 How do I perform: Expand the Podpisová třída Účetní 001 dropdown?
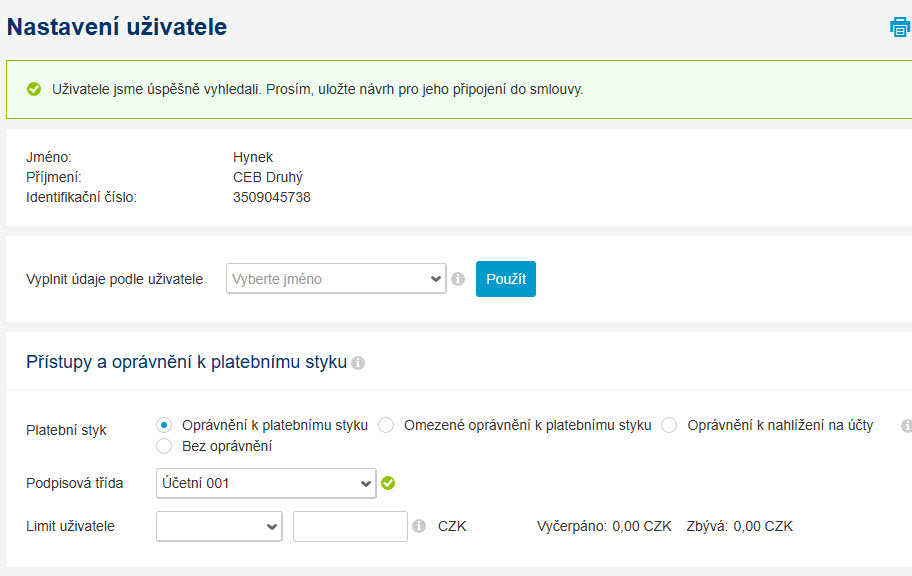tap(266, 483)
